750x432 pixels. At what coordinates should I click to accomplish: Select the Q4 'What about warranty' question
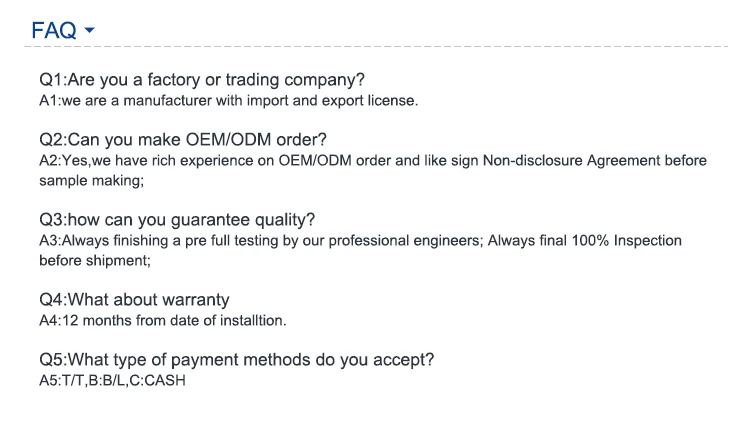(x=134, y=299)
